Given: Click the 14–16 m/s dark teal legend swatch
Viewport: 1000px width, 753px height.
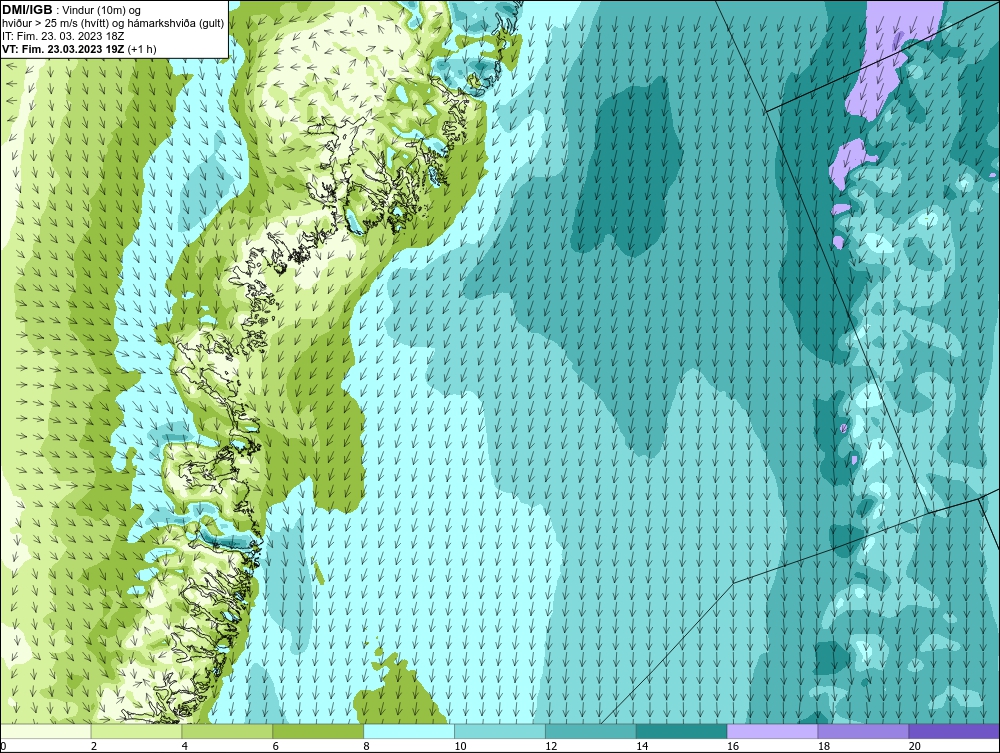Looking at the screenshot, I should (x=682, y=731).
